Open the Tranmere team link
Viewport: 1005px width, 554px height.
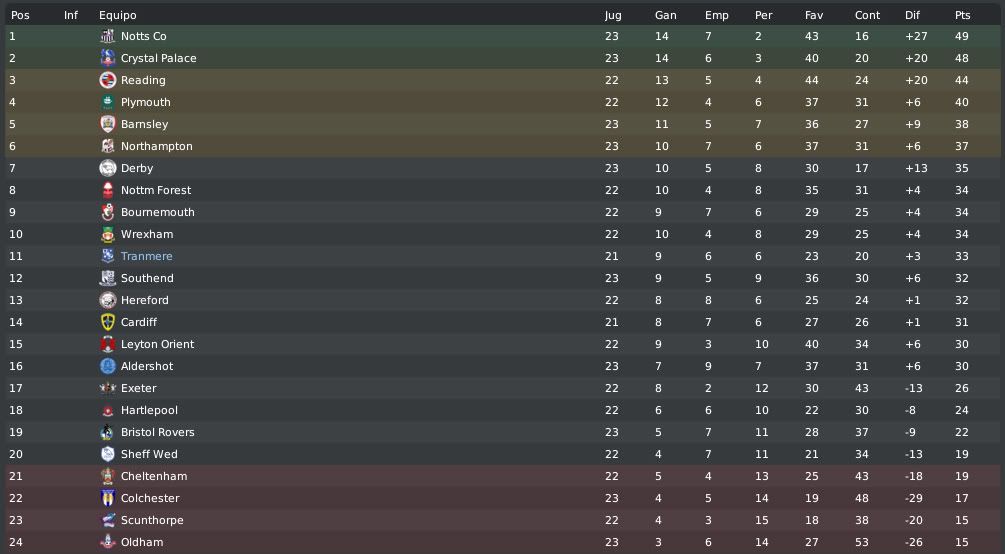pos(147,256)
